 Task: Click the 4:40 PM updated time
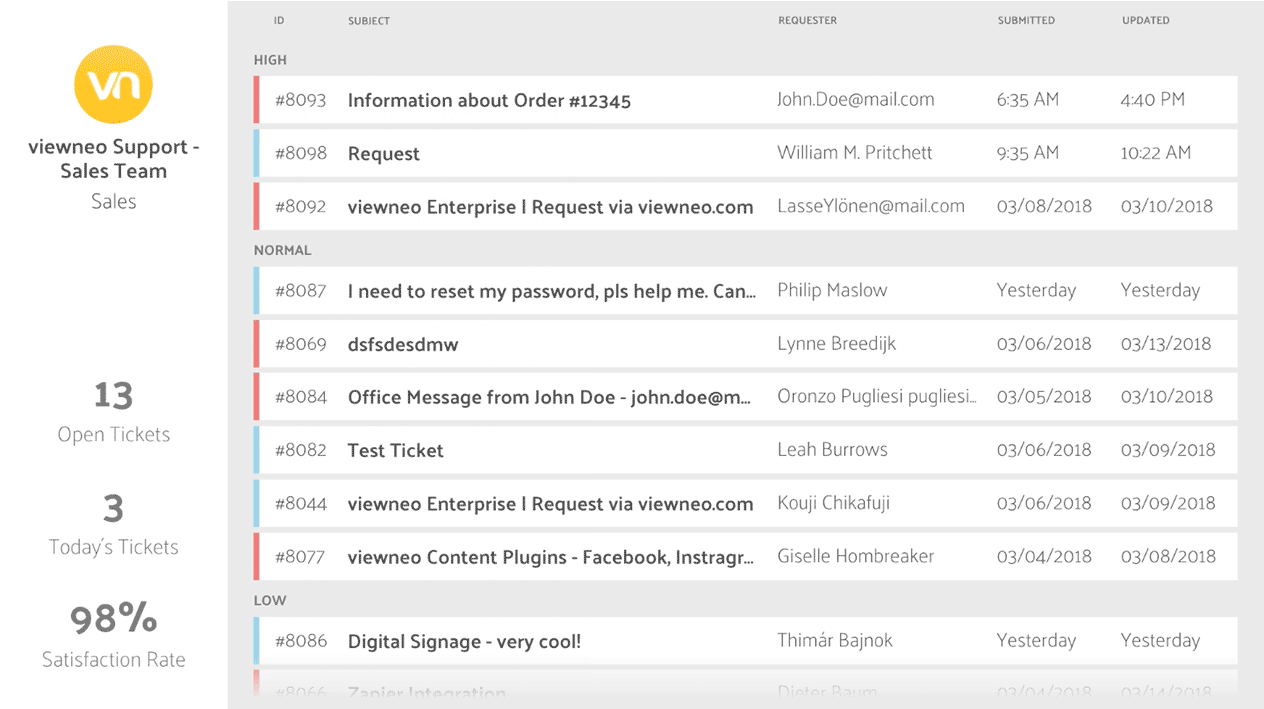1153,99
